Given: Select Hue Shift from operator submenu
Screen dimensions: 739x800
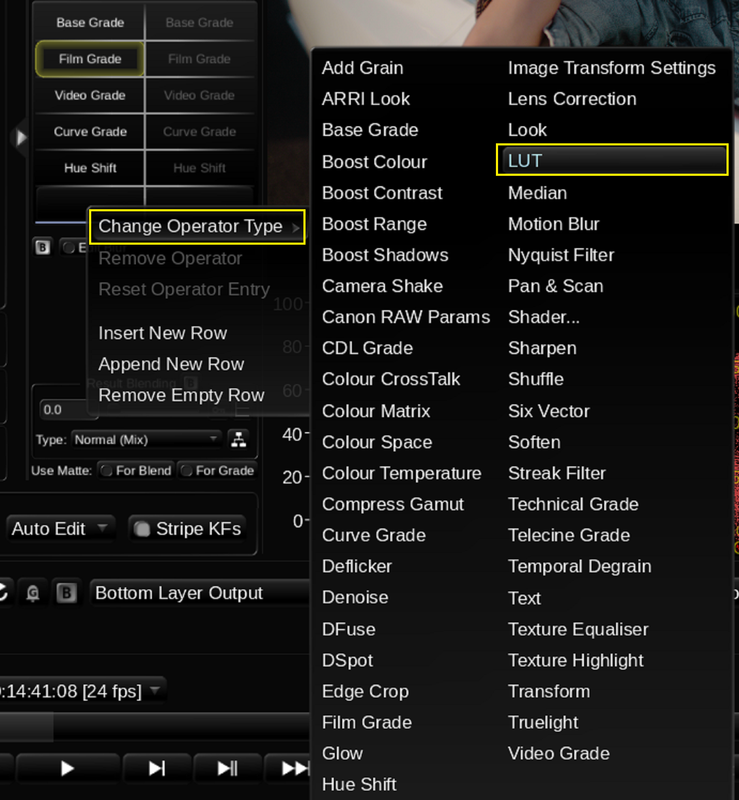Looking at the screenshot, I should point(359,784).
